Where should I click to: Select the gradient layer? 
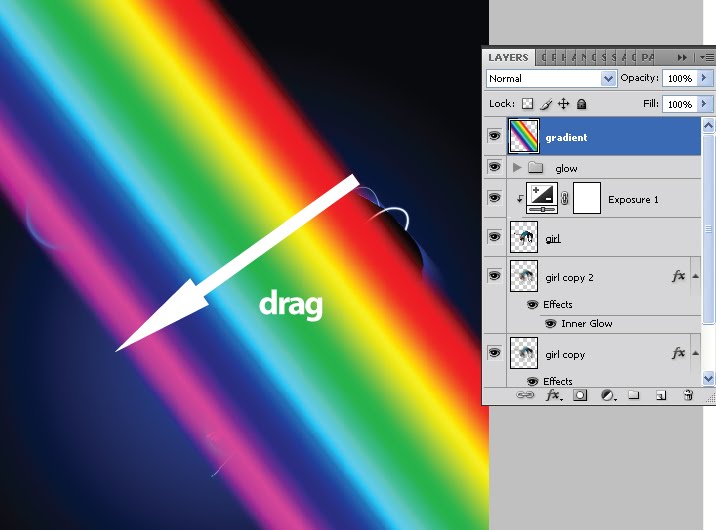(604, 136)
